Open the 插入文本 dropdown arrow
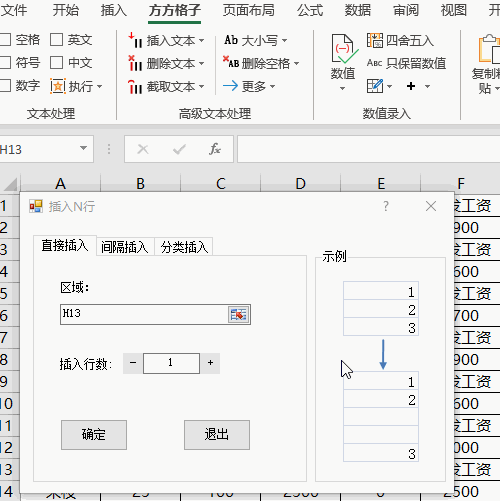The image size is (500, 501). [201, 41]
